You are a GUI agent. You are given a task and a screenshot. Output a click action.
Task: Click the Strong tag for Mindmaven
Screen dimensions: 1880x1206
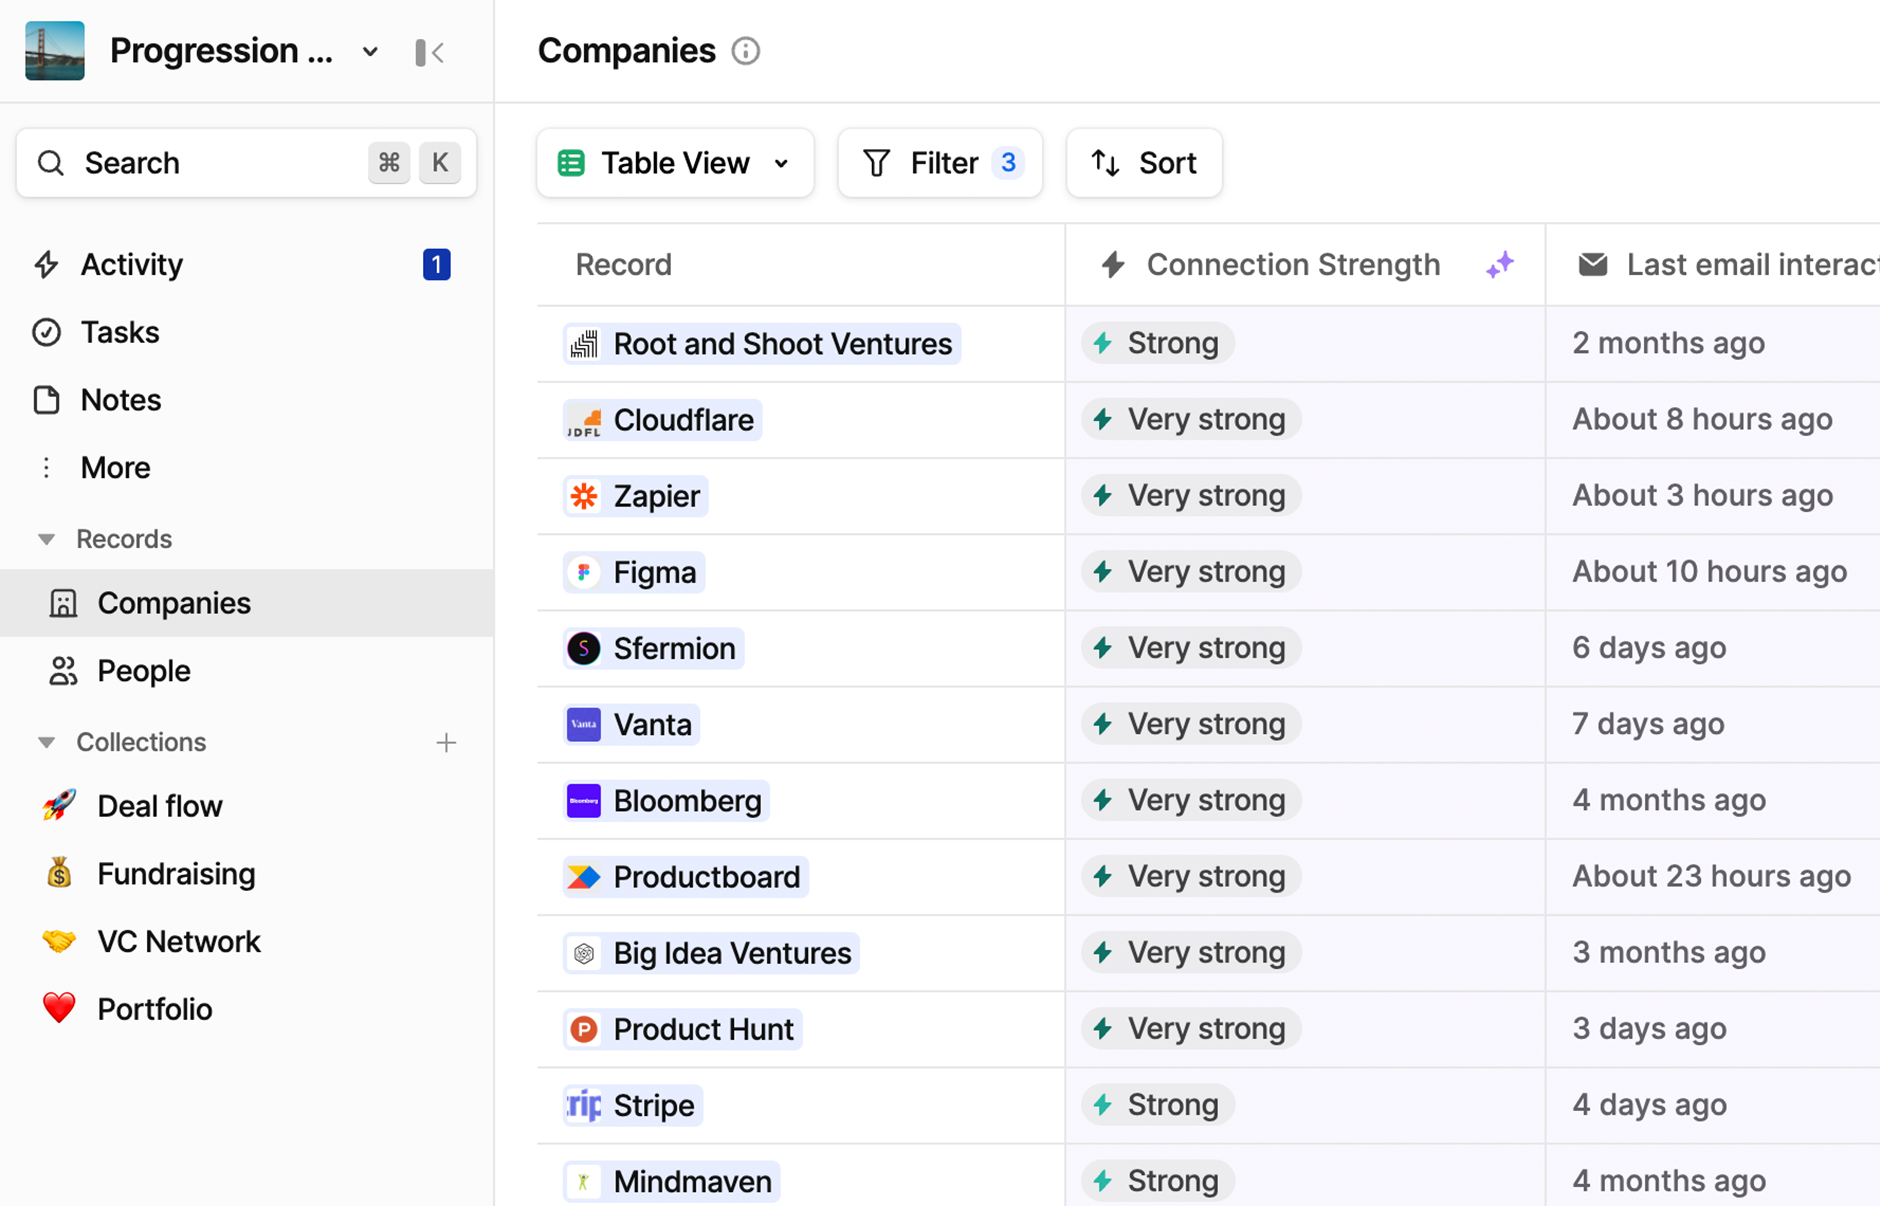(1158, 1180)
